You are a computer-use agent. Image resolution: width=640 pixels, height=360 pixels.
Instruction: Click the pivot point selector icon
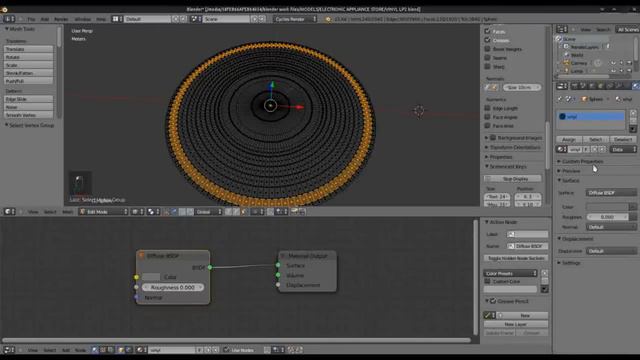(x=151, y=211)
